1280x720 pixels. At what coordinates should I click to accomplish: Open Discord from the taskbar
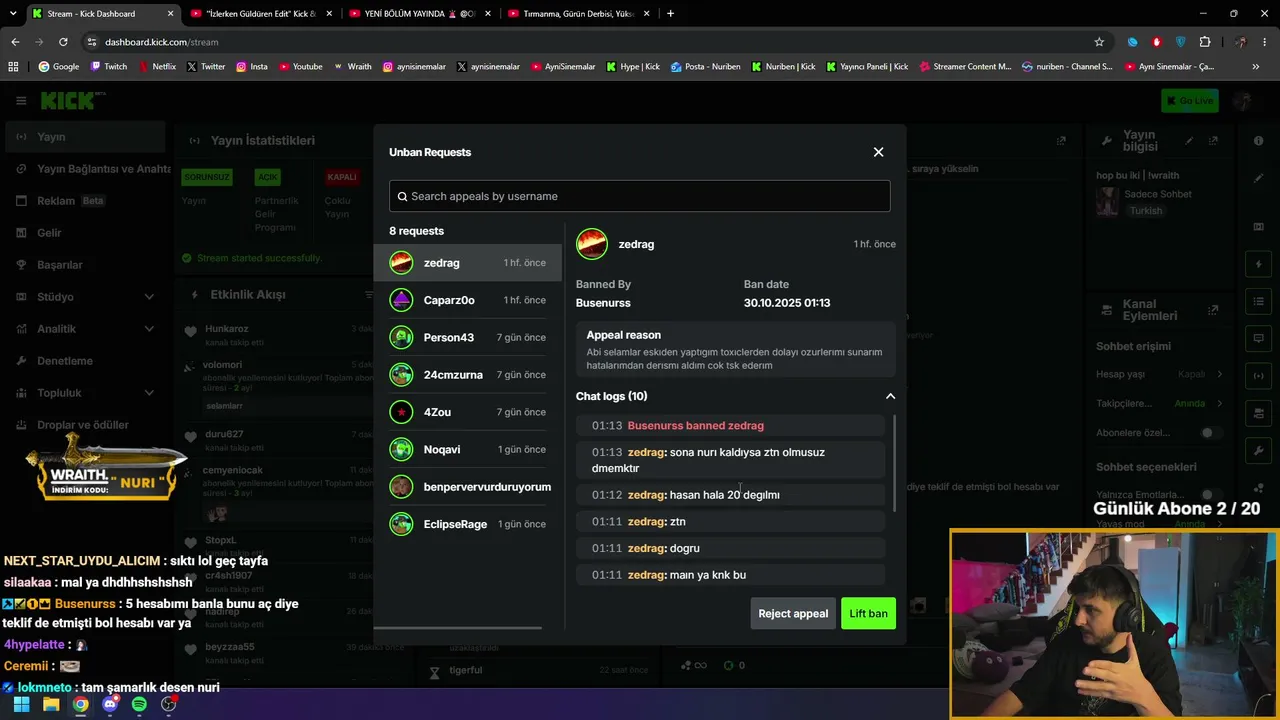tap(110, 704)
